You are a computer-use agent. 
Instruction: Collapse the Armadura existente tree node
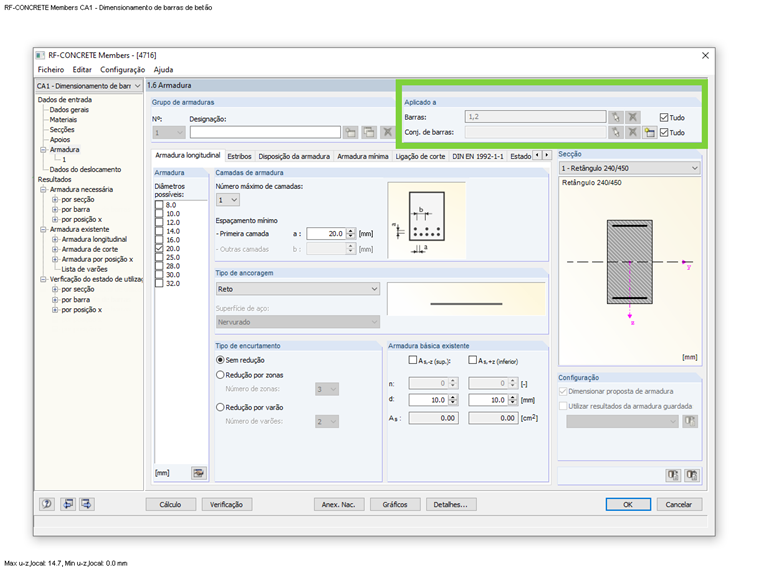click(x=43, y=229)
